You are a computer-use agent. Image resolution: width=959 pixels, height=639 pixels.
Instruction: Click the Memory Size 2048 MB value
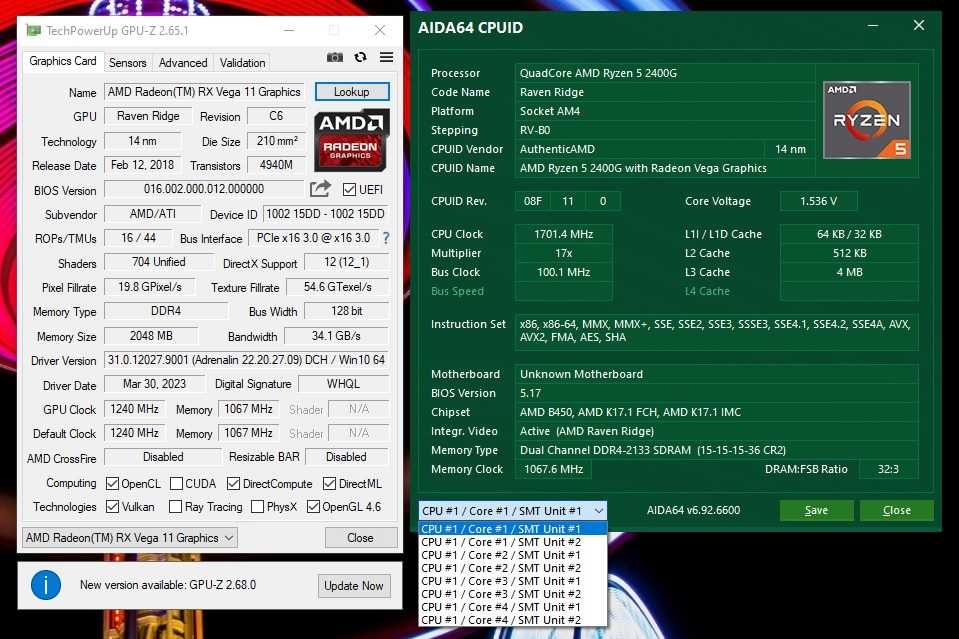click(x=151, y=336)
